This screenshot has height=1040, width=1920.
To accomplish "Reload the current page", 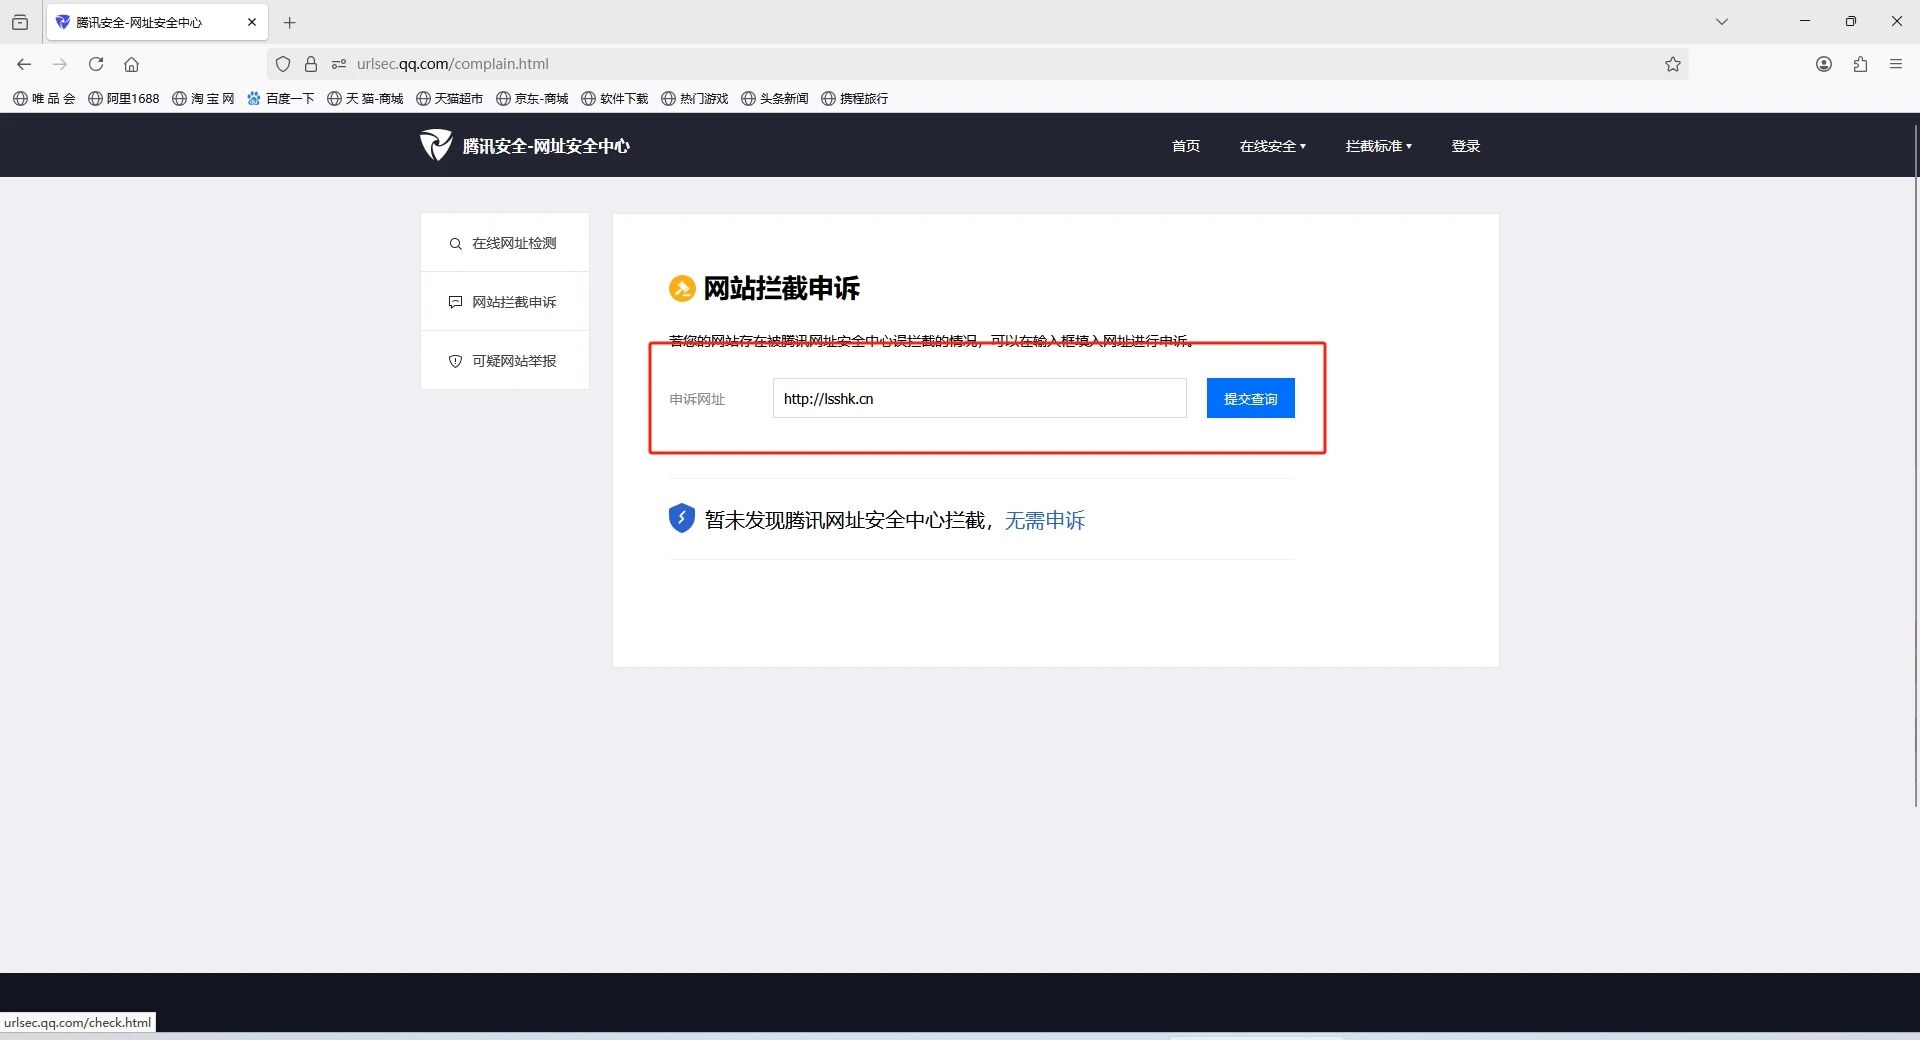I will (96, 64).
